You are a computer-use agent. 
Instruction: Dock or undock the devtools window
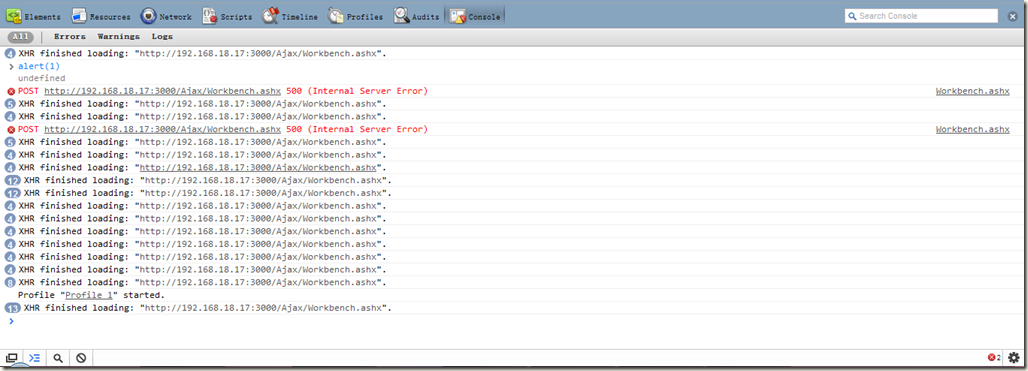coord(11,358)
